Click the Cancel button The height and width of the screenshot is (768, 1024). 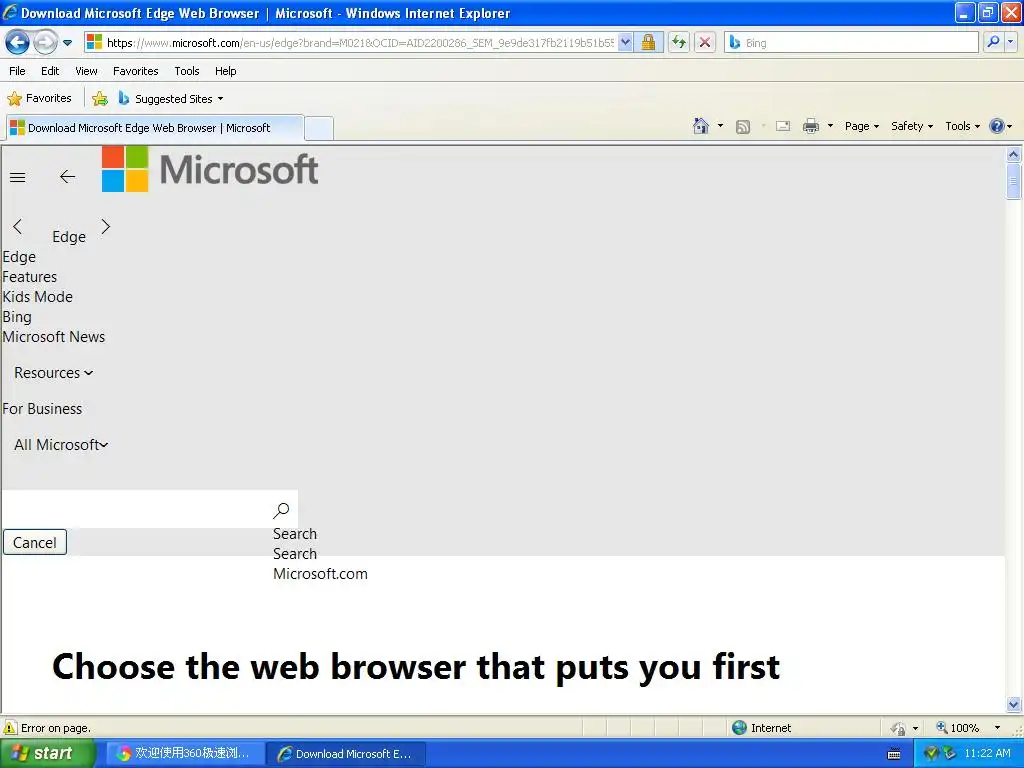point(35,543)
